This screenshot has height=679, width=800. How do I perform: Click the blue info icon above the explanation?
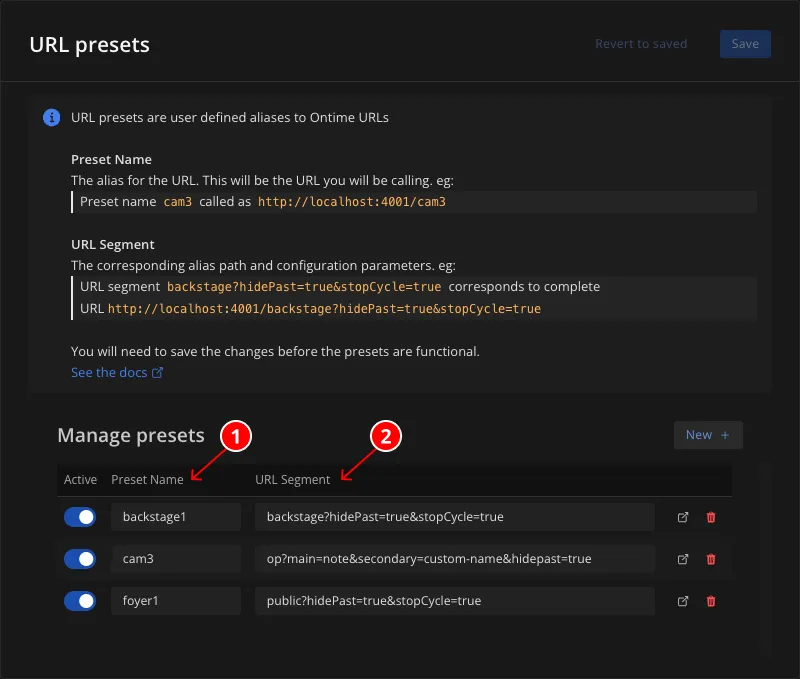[x=50, y=117]
